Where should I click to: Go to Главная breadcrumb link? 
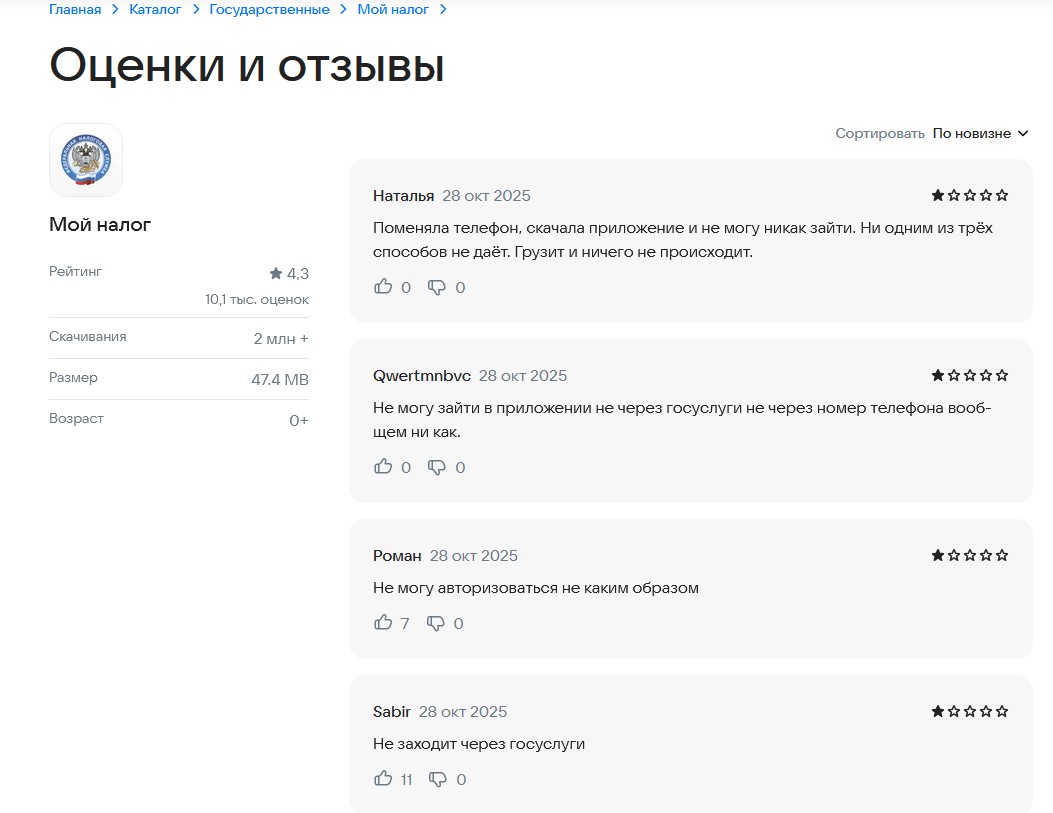[x=75, y=9]
